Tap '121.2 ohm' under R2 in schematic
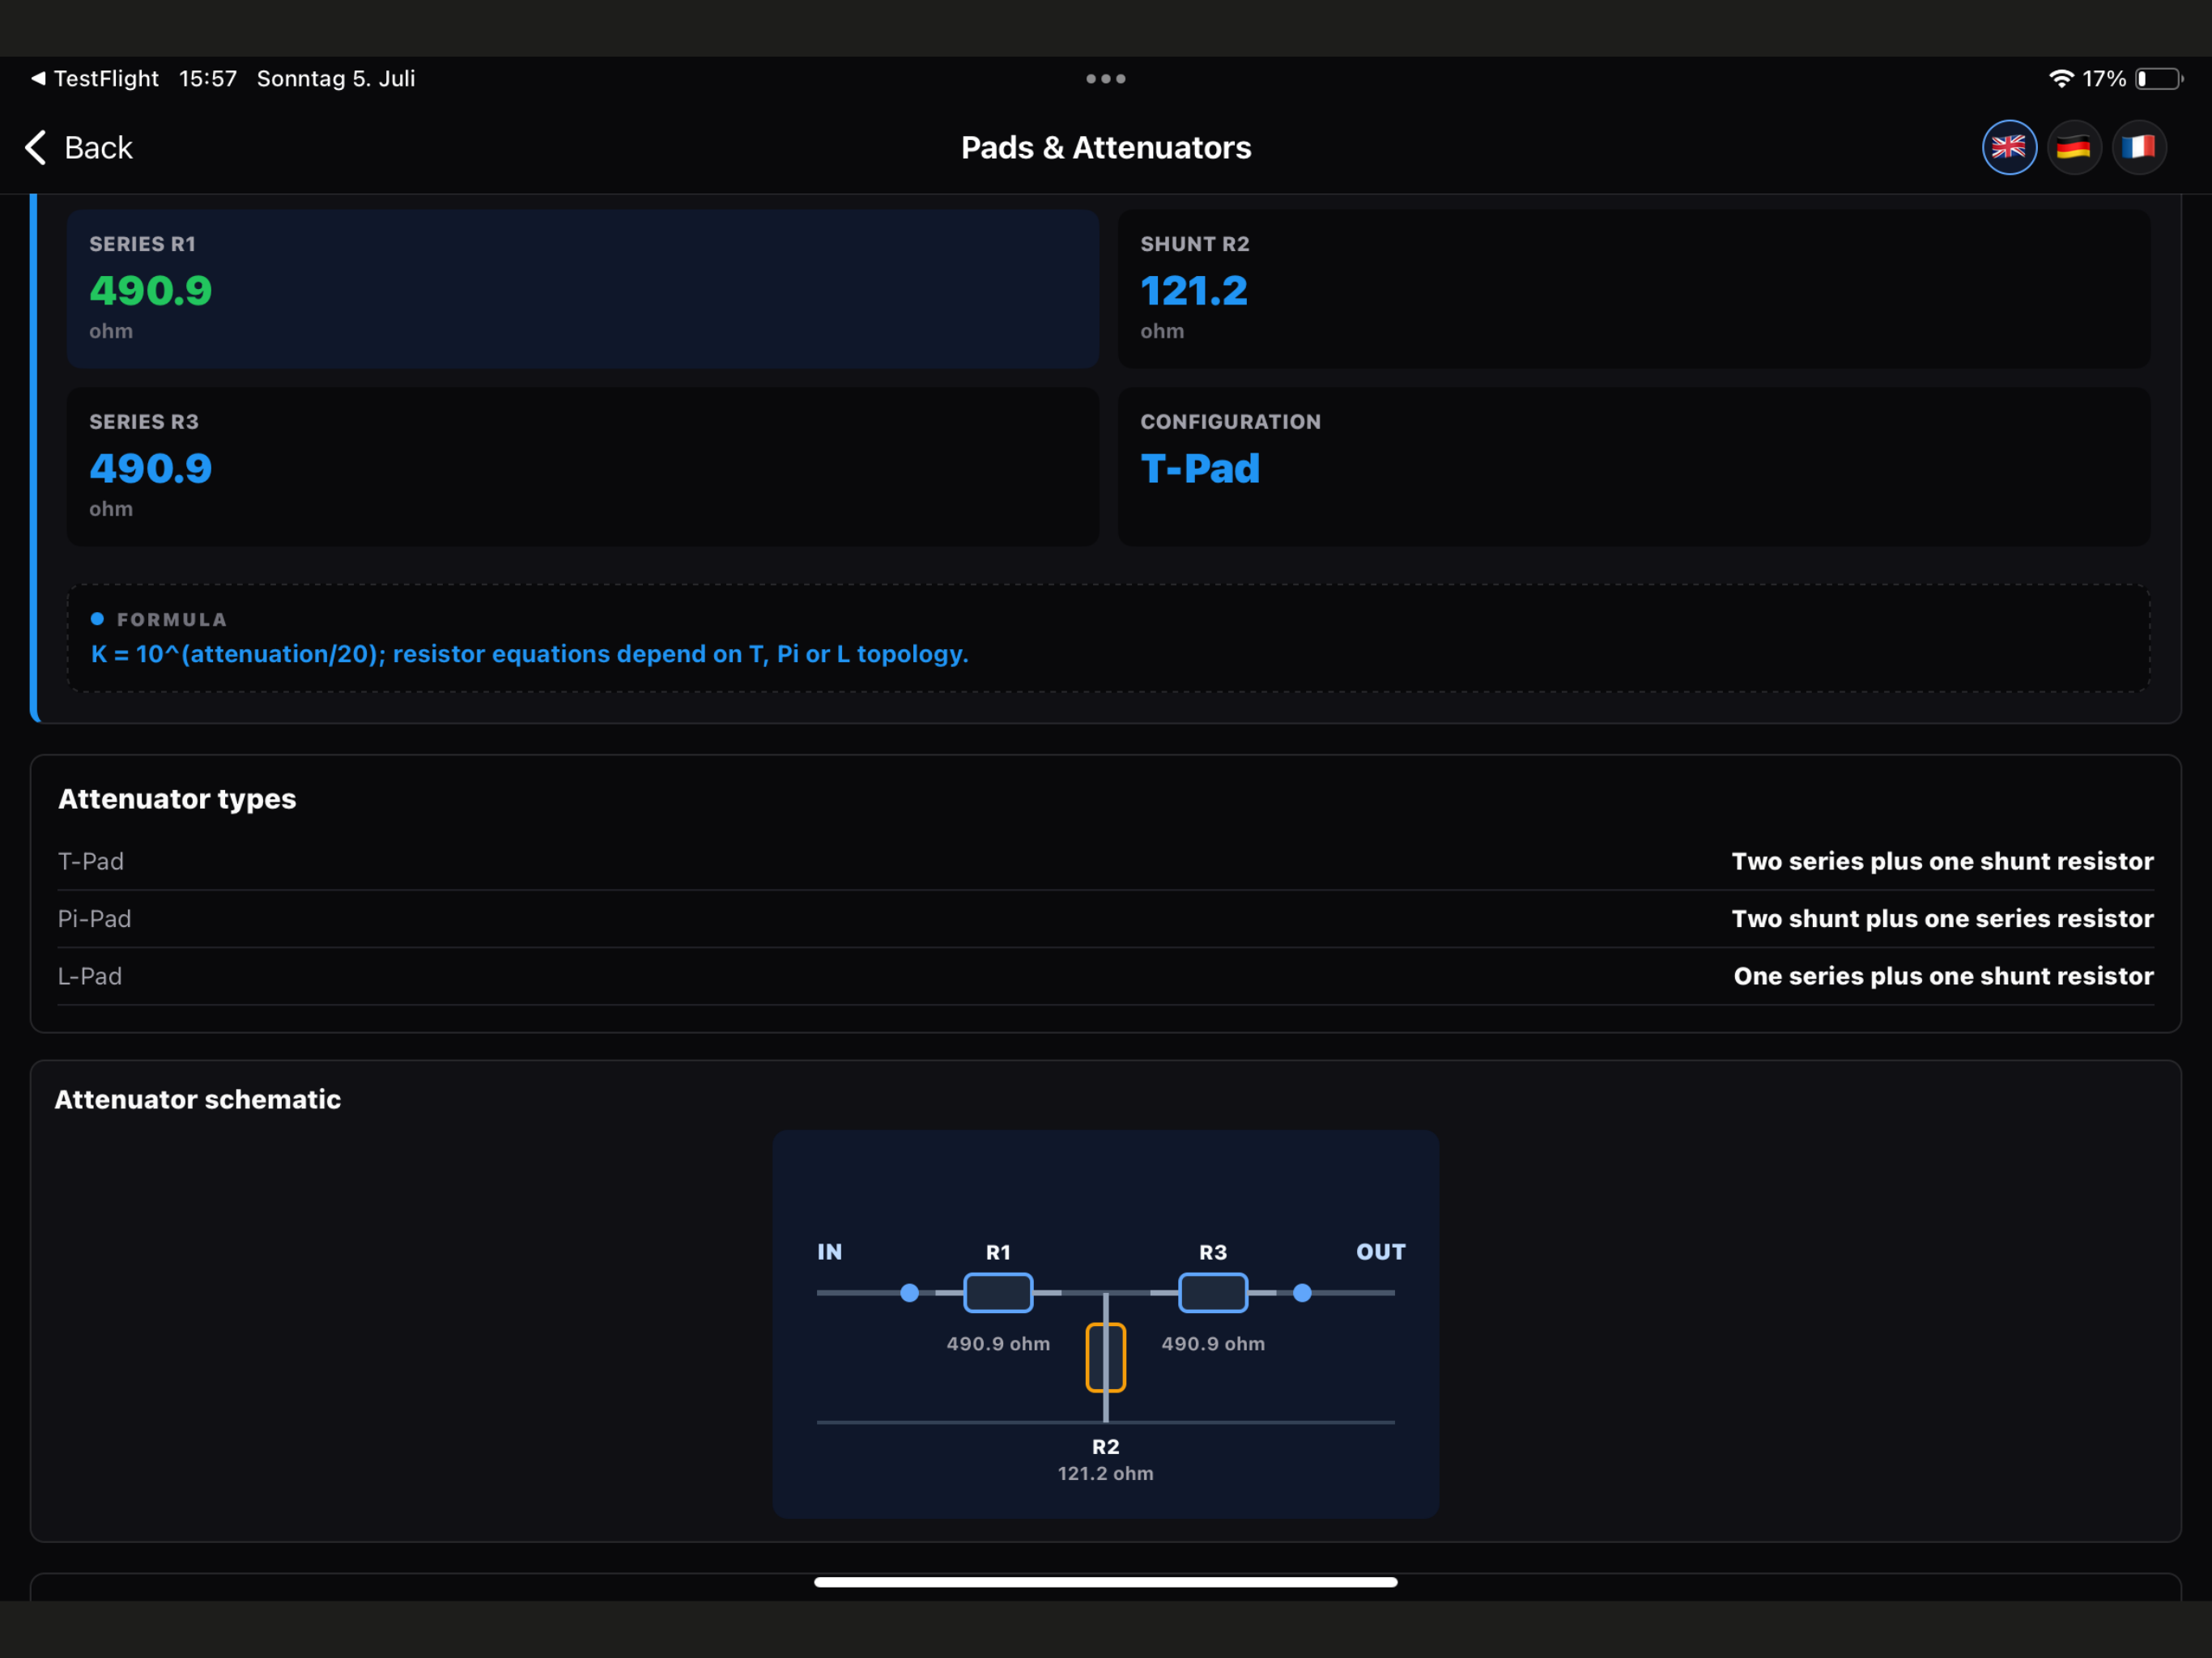The height and width of the screenshot is (1658, 2212). (x=1106, y=1473)
